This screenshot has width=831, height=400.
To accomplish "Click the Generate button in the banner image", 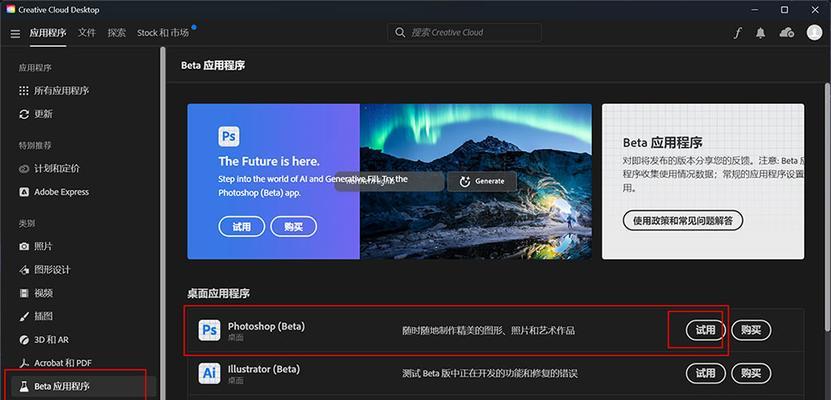I will coord(482,181).
